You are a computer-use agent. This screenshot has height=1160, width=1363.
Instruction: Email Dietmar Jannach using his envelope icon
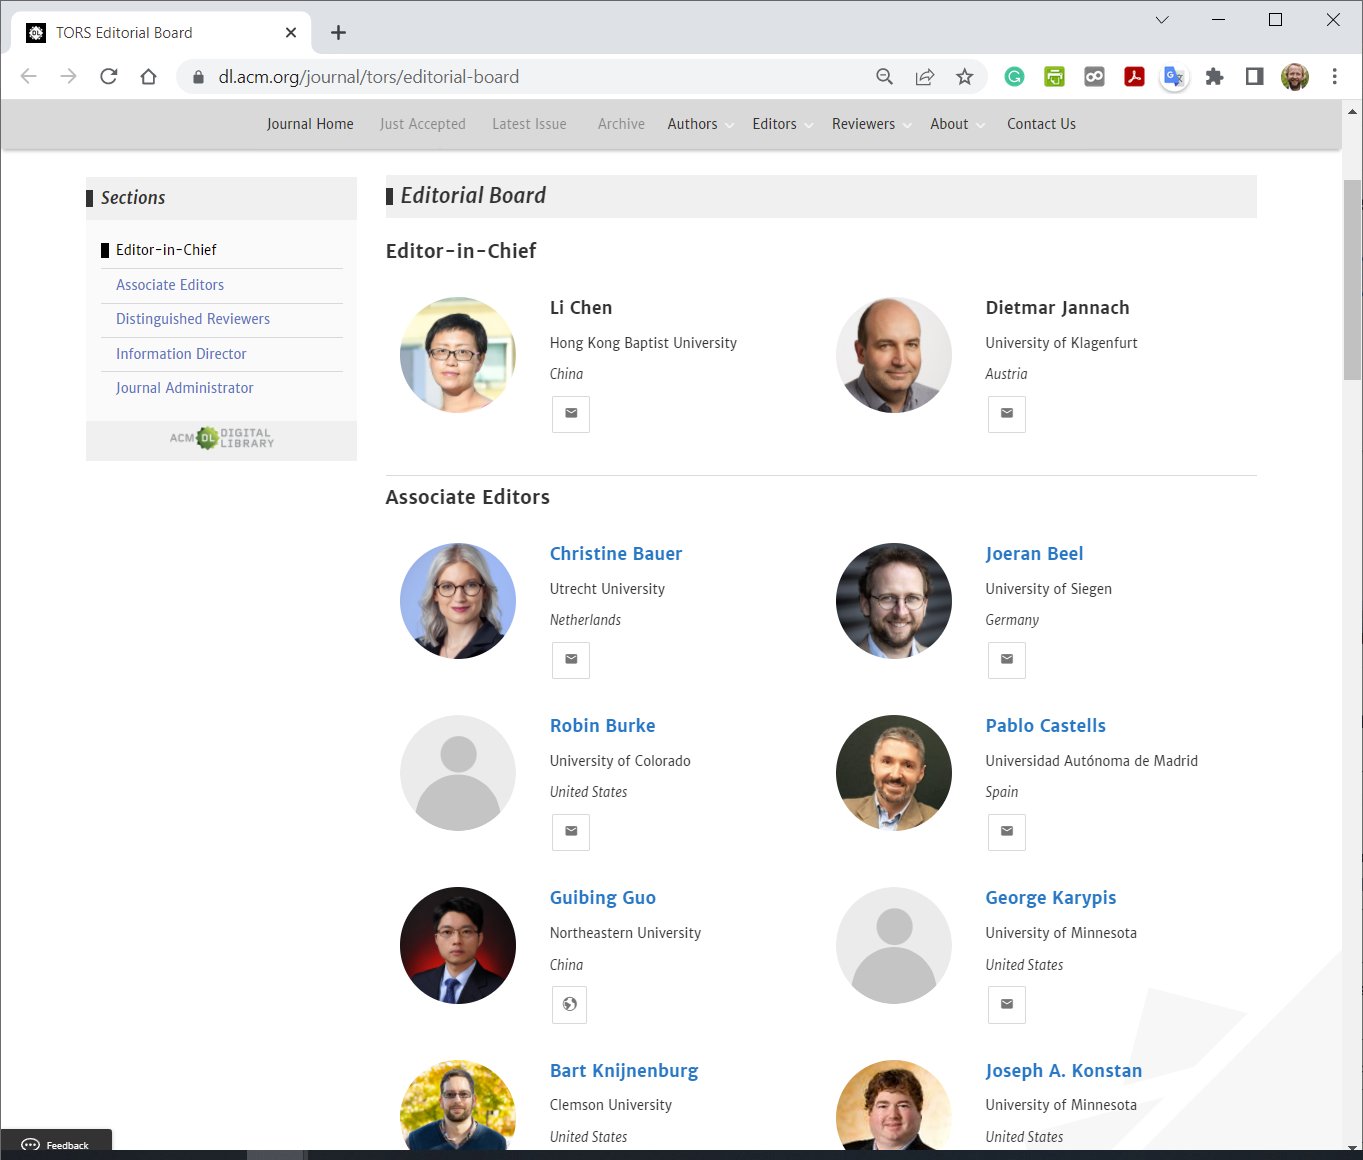1006,414
